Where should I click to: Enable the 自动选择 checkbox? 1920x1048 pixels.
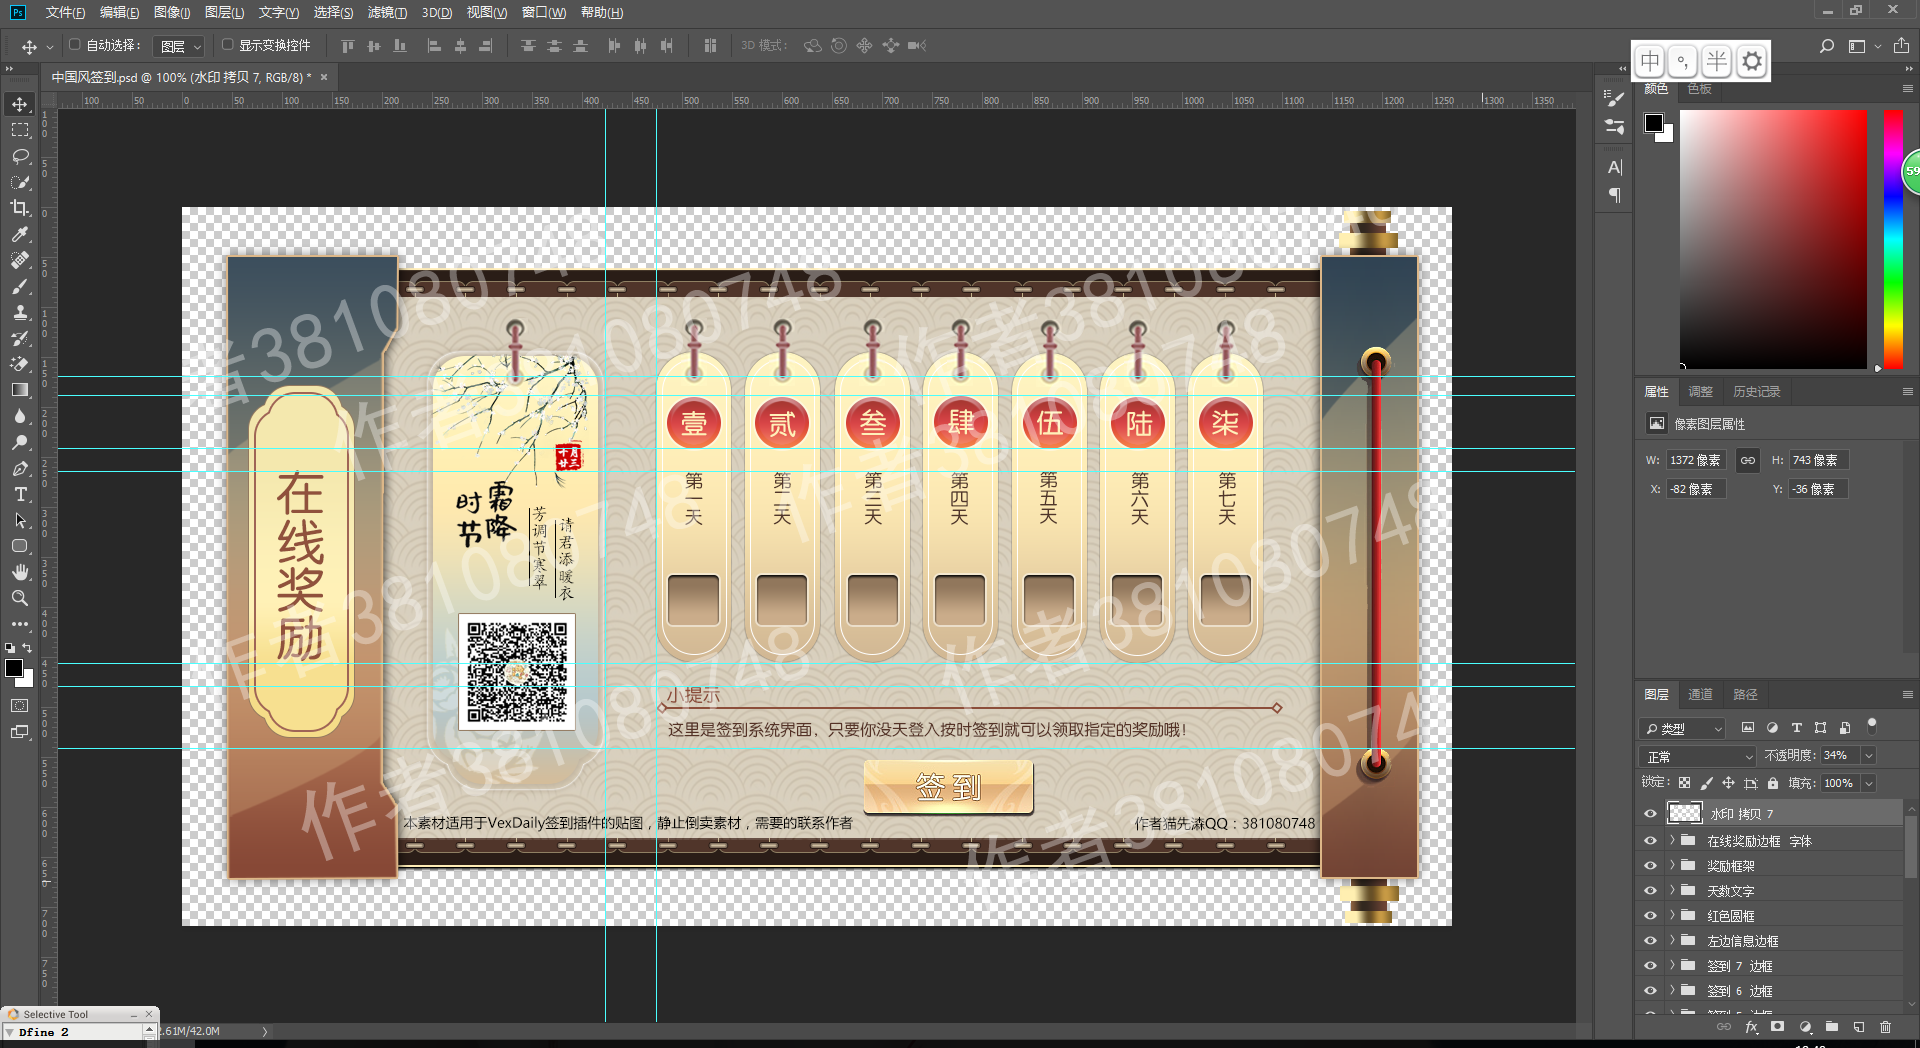74,45
